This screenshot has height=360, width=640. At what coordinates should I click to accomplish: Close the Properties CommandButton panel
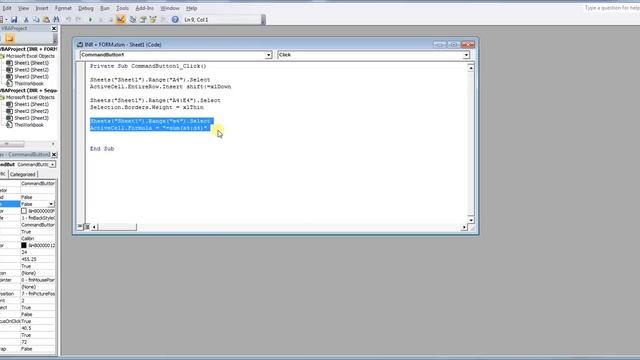click(54, 155)
